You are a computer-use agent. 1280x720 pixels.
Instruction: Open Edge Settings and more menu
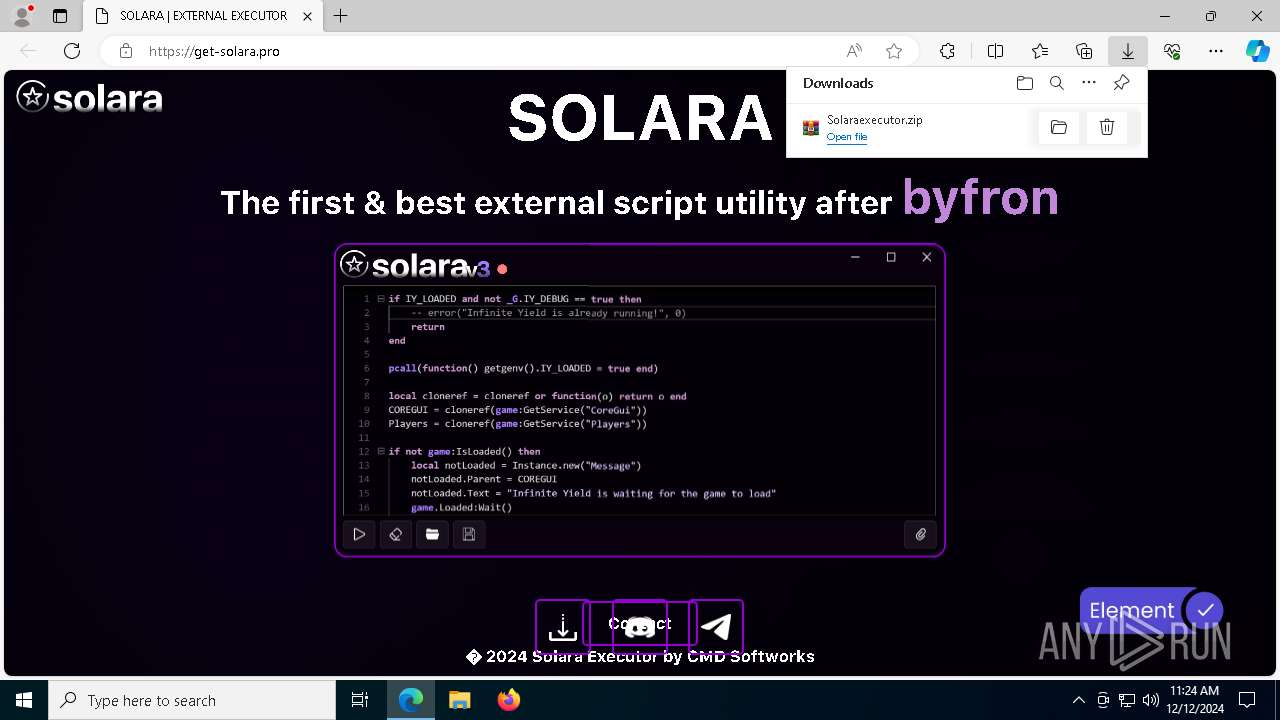click(x=1216, y=51)
